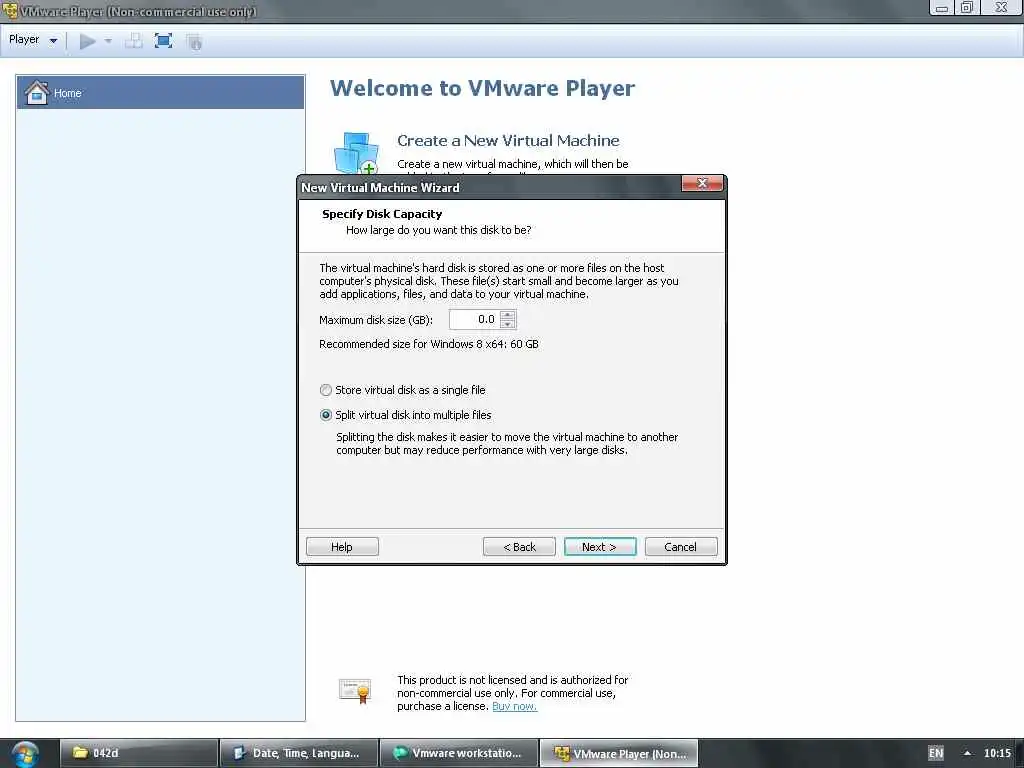Select Store virtual disk as a single file
The image size is (1024, 768).
(403, 390)
